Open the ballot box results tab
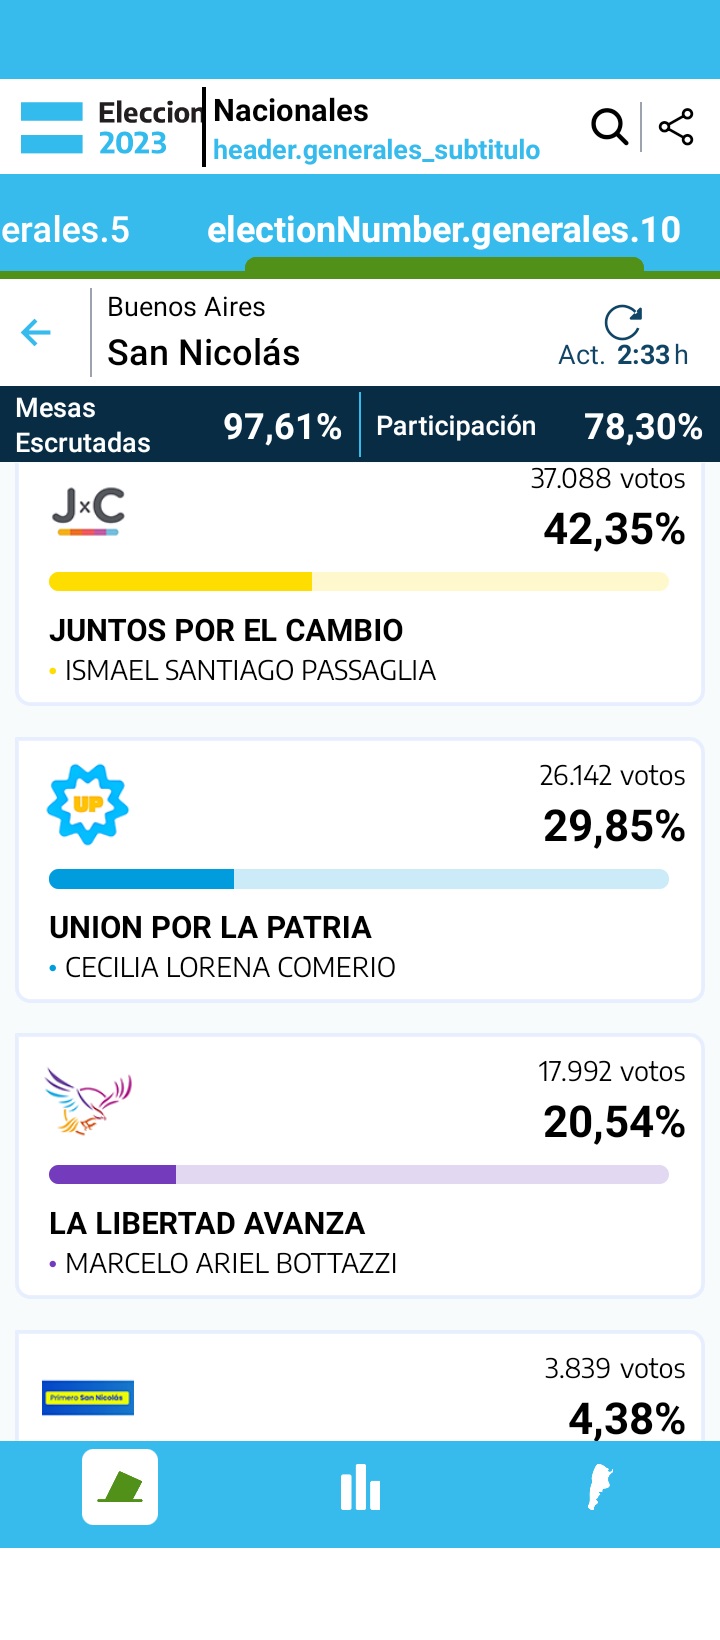The image size is (720, 1640). [x=120, y=1486]
